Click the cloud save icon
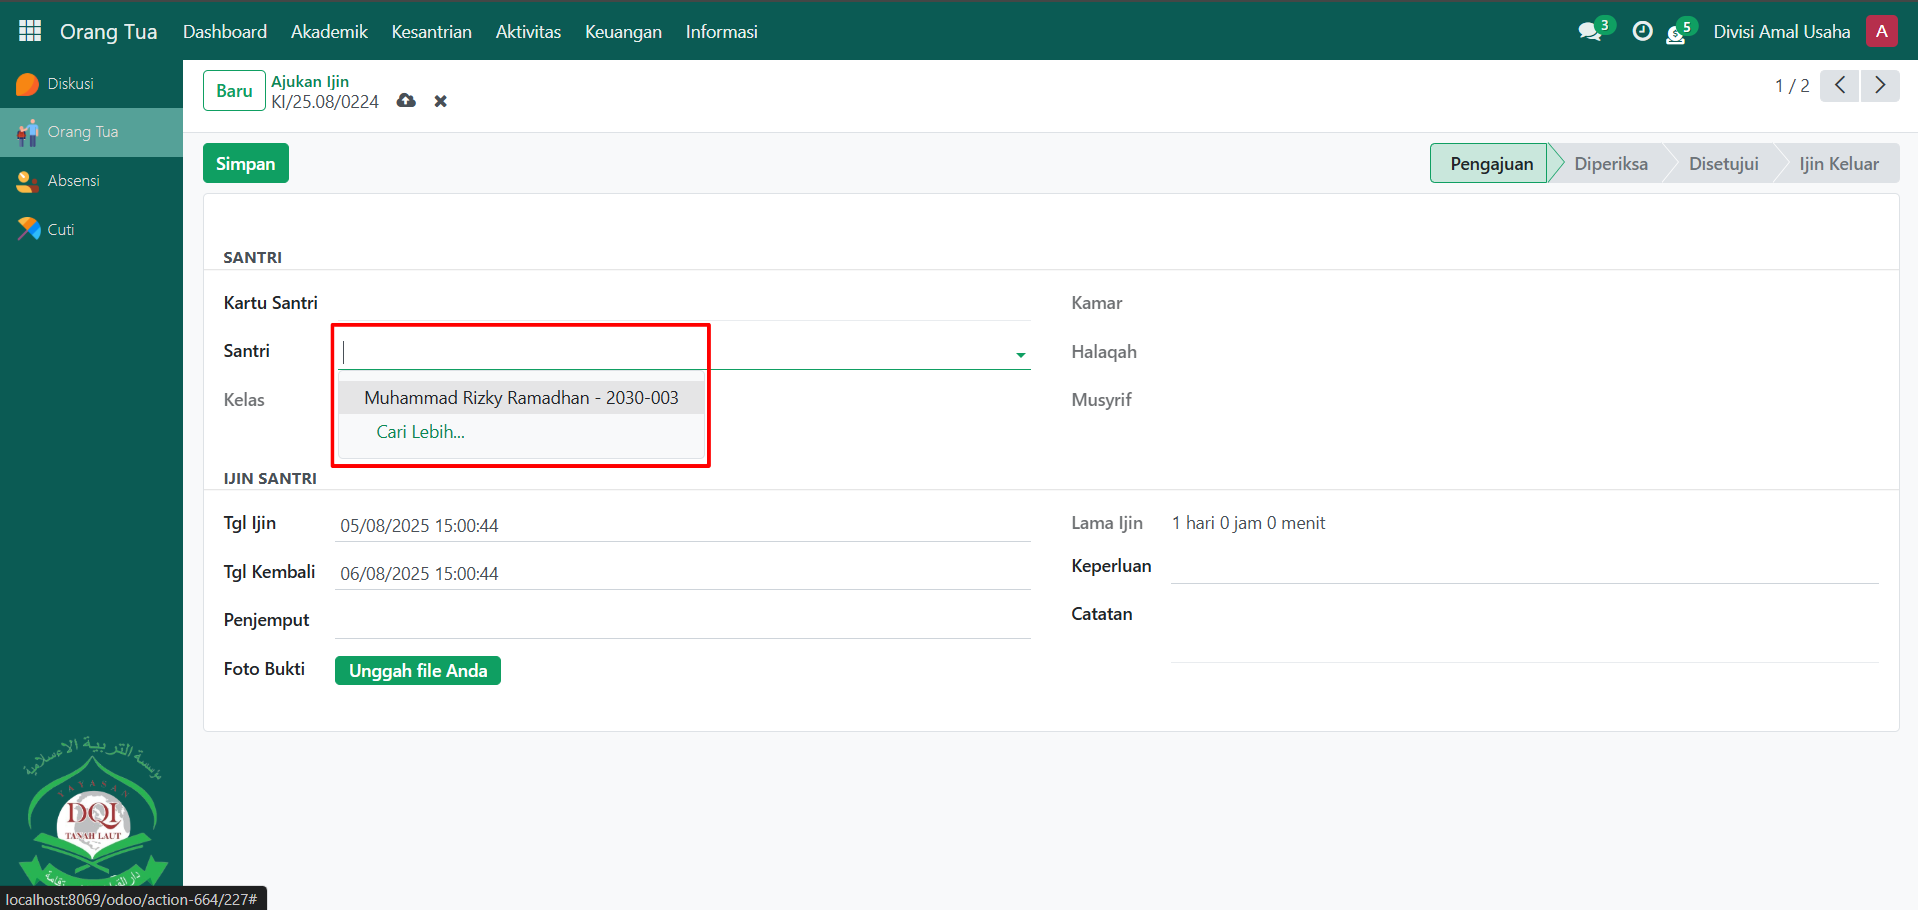 click(406, 101)
